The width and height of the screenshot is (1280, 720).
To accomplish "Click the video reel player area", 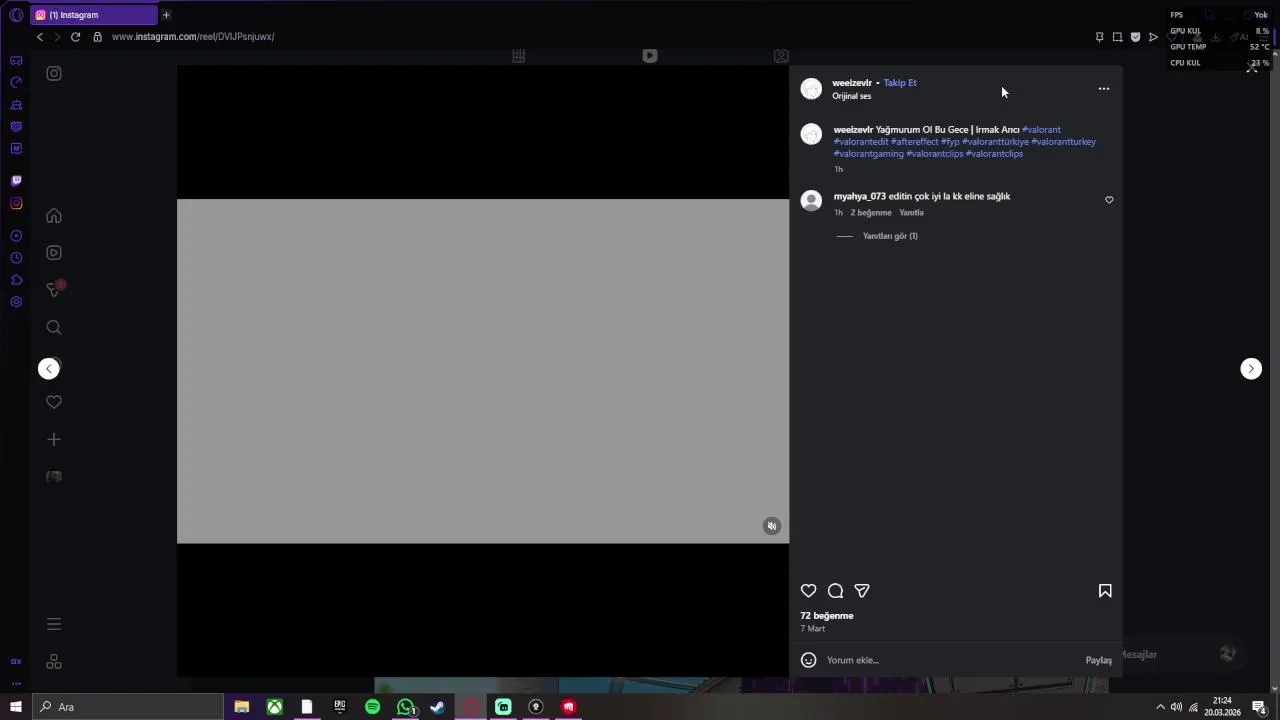I will point(483,371).
